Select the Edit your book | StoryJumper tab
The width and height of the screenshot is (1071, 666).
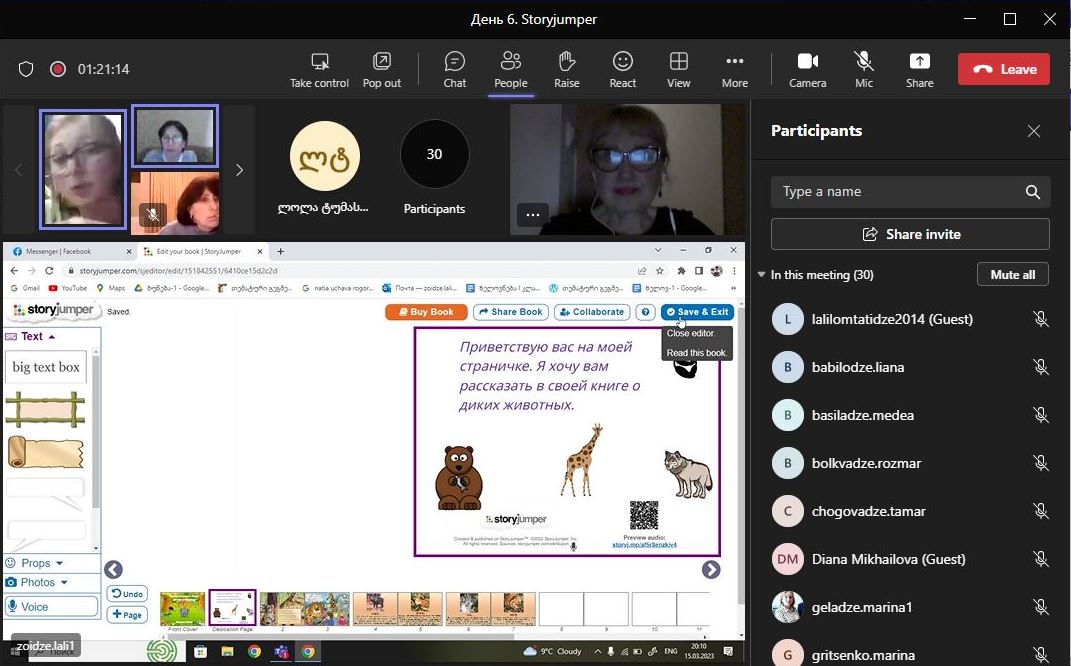[202, 251]
